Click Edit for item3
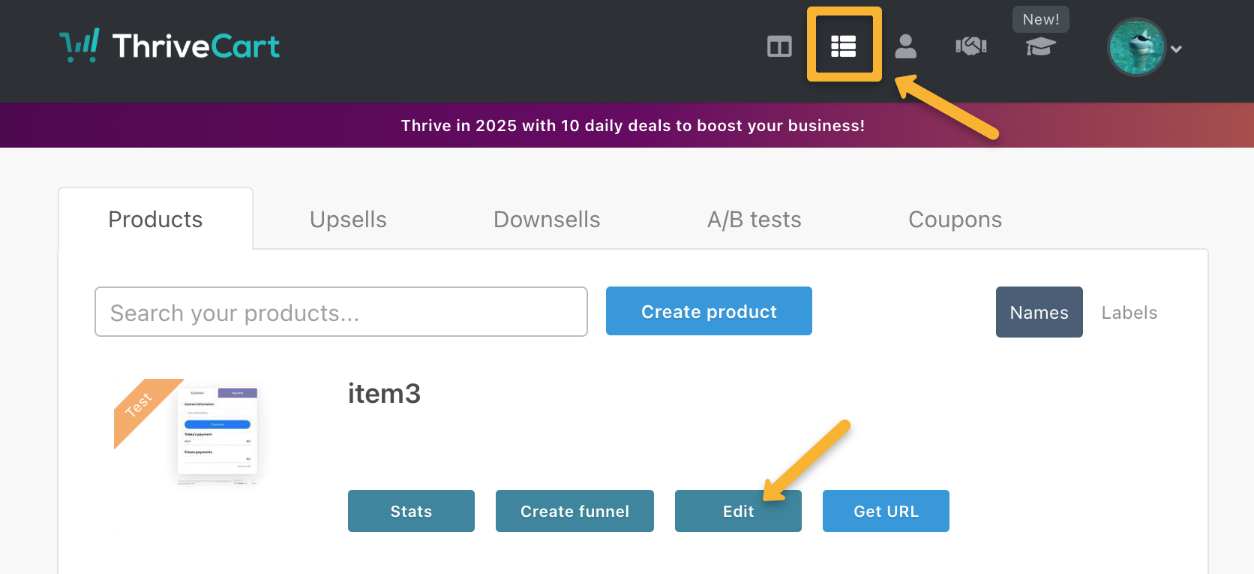 coord(738,511)
